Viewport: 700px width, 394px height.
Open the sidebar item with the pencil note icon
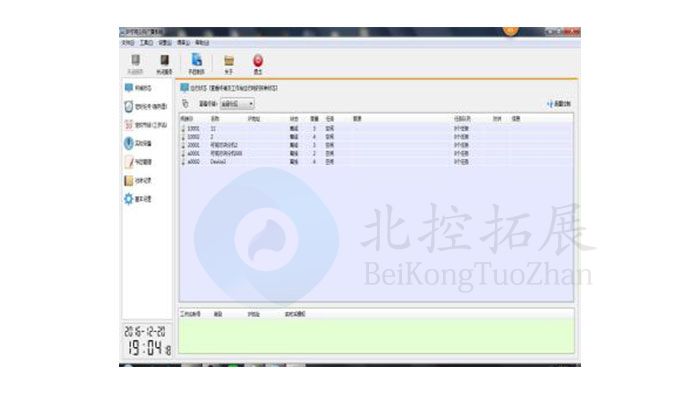tap(138, 162)
